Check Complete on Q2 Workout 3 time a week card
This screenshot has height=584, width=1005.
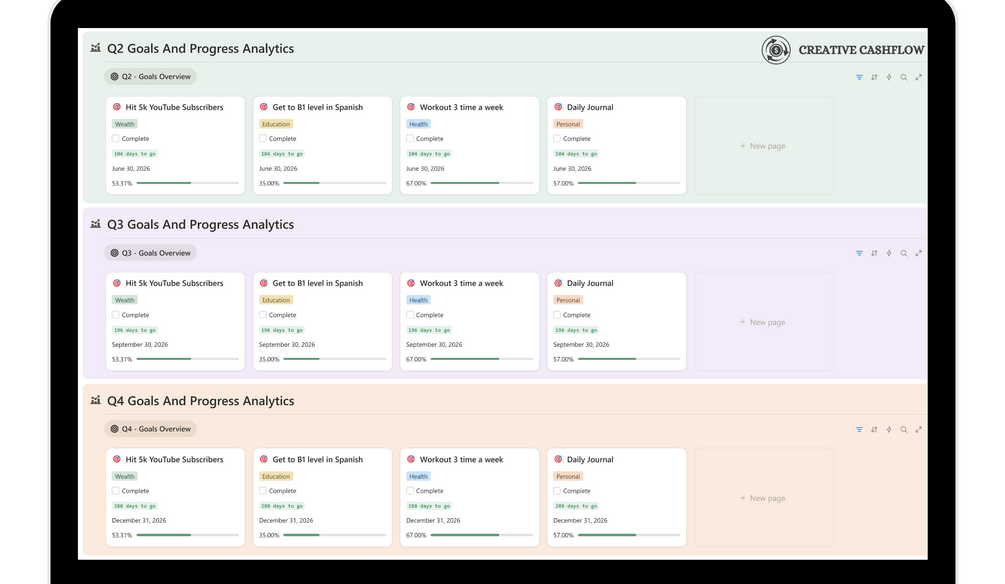pyautogui.click(x=410, y=138)
